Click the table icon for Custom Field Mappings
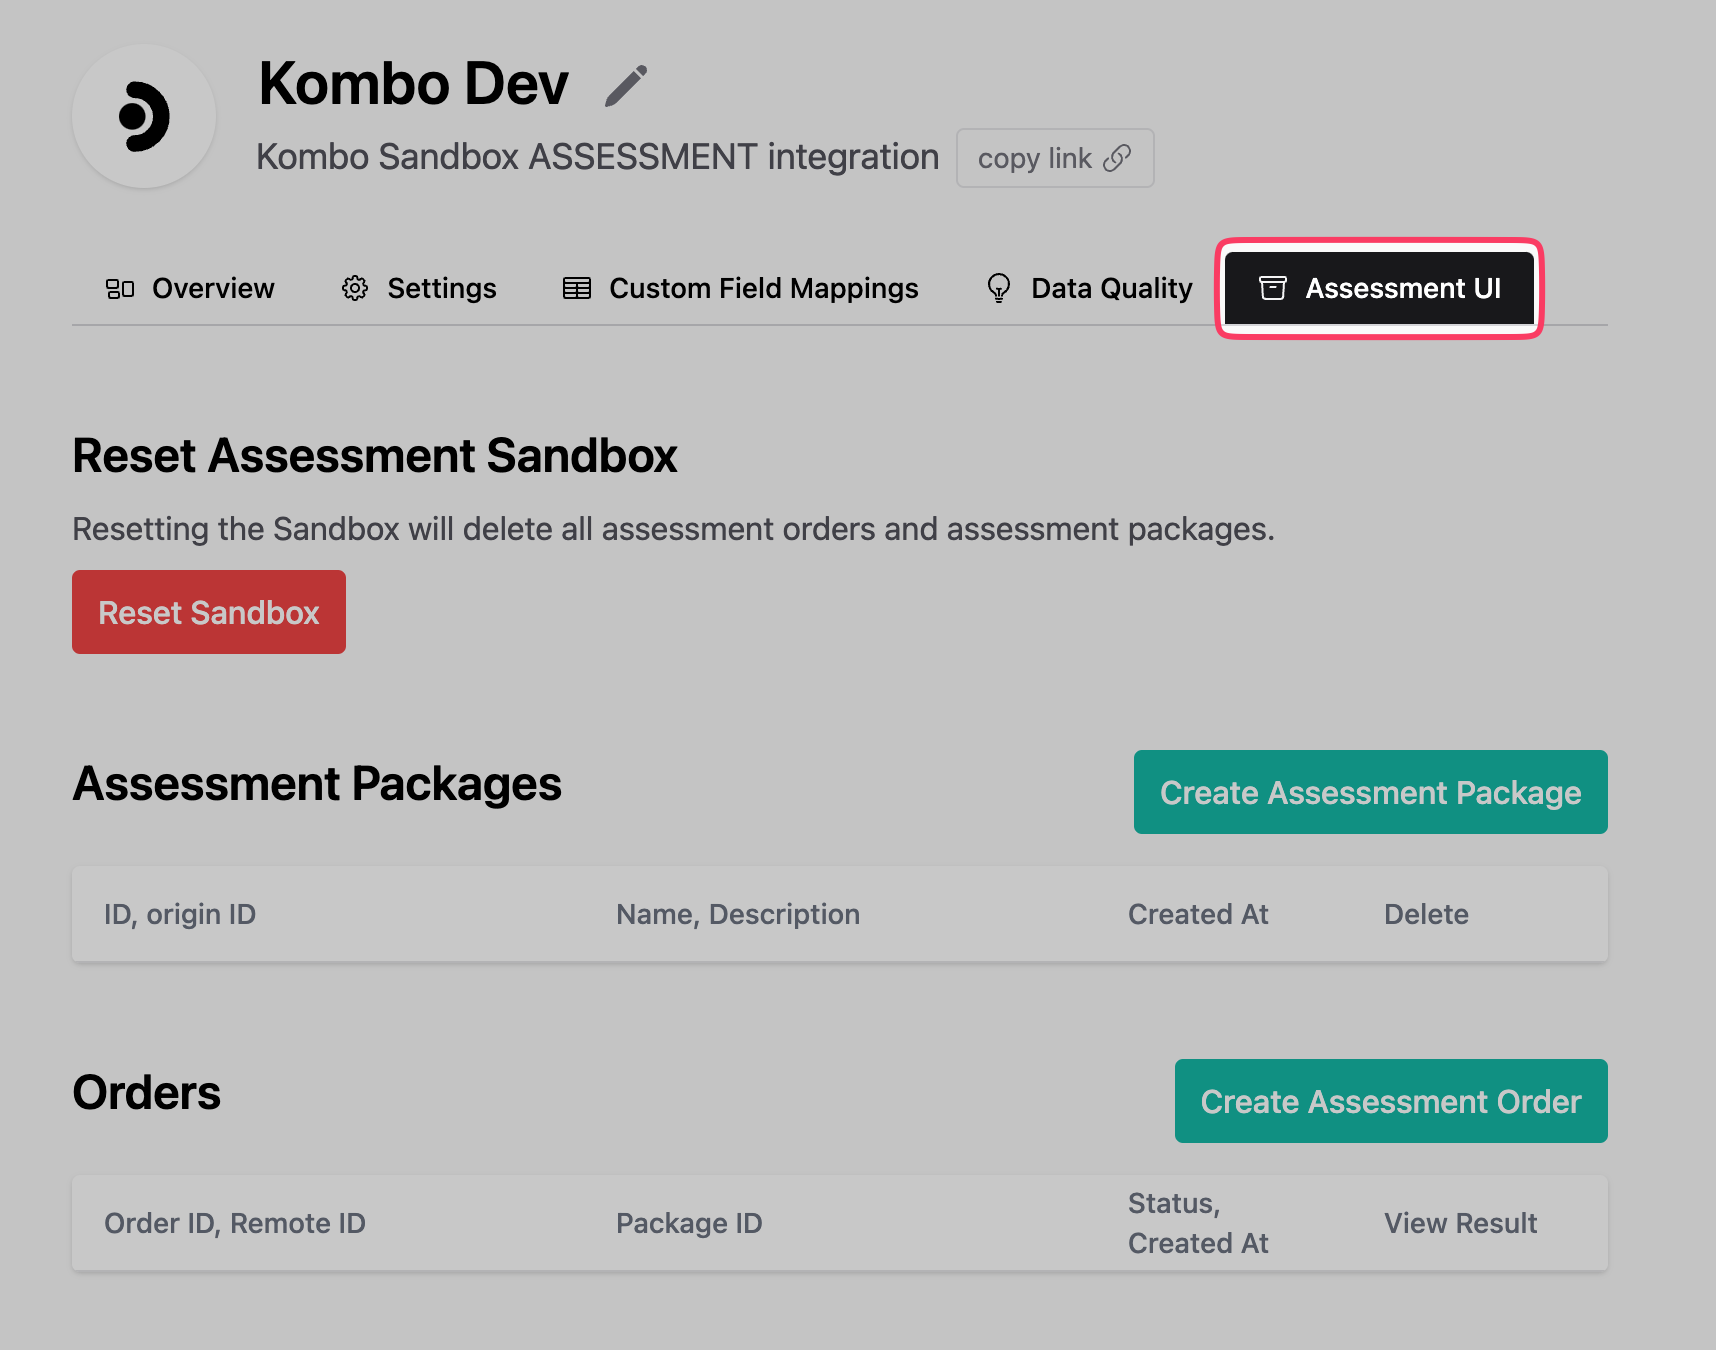Viewport: 1716px width, 1350px height. click(x=577, y=288)
